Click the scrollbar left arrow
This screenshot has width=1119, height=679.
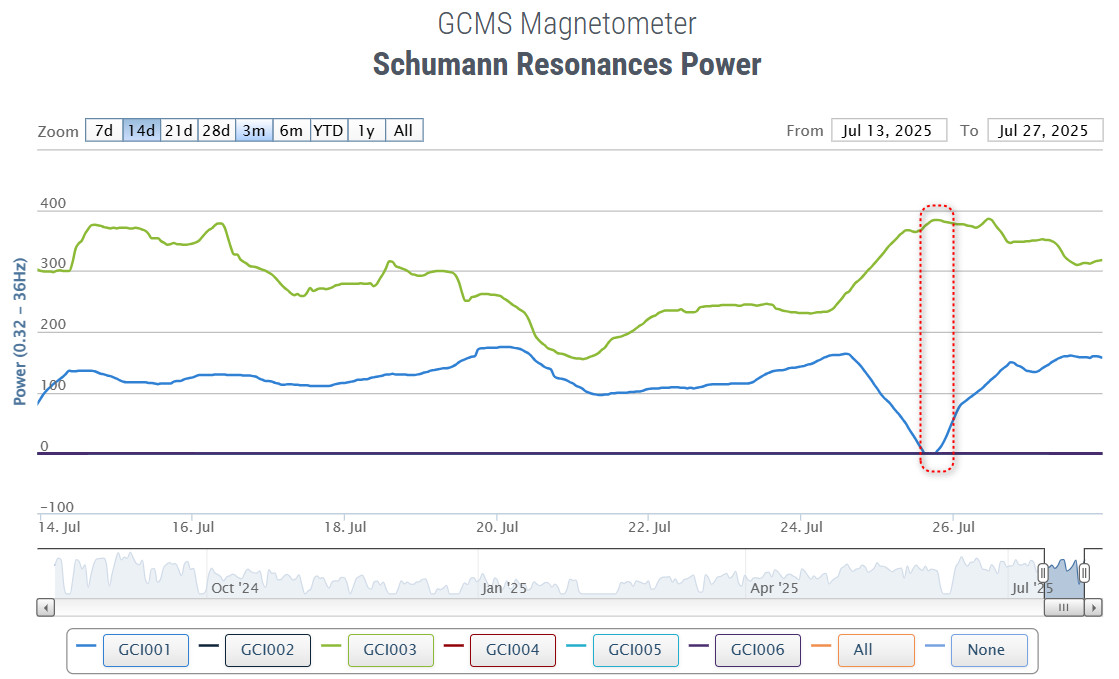coord(45,607)
